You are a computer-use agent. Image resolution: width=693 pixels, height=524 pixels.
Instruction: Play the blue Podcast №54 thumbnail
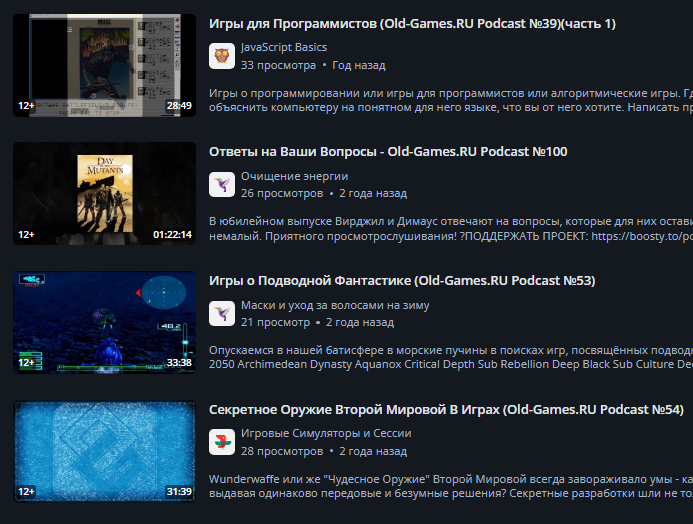pyautogui.click(x=105, y=451)
